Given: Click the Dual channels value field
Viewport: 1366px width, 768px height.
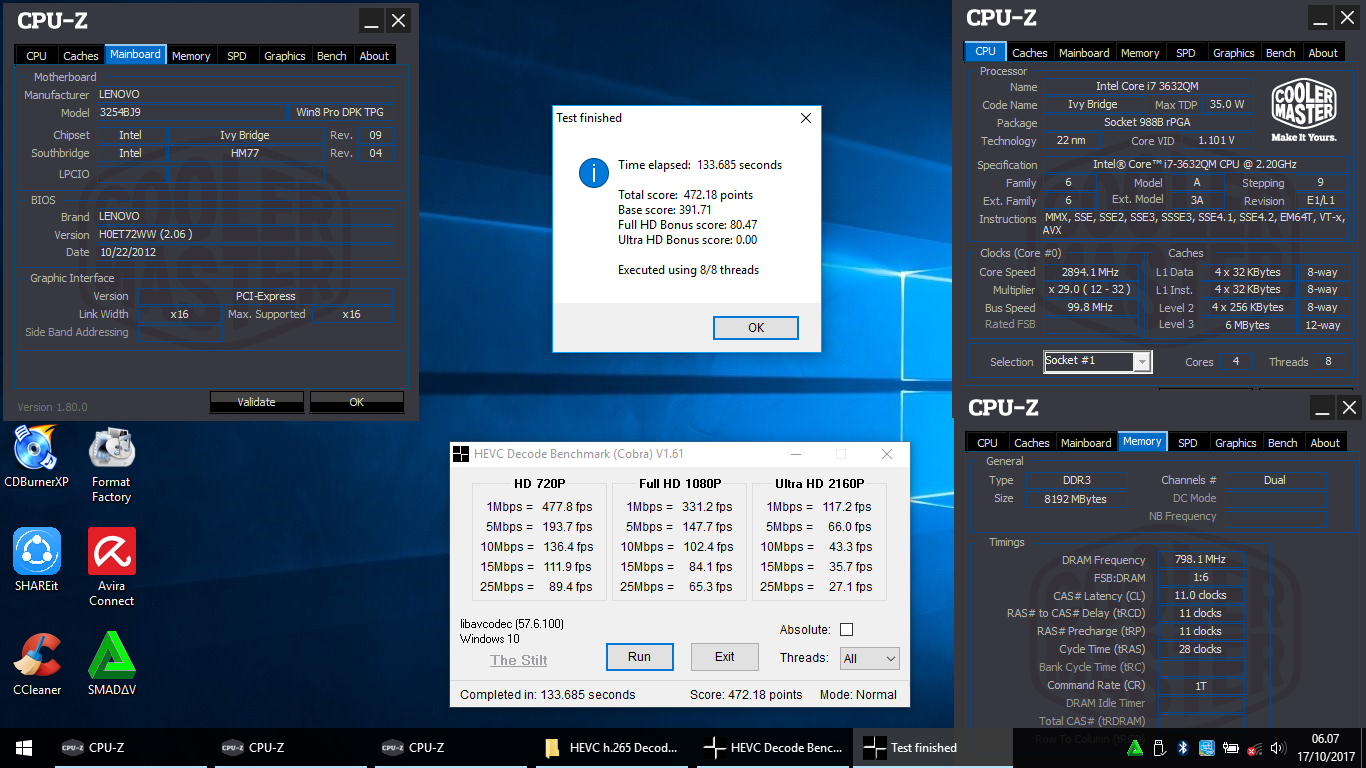Looking at the screenshot, I should [x=1275, y=480].
